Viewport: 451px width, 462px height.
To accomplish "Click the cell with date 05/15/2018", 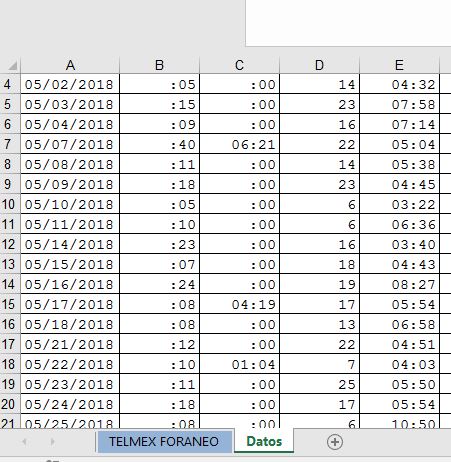I will tap(70, 264).
